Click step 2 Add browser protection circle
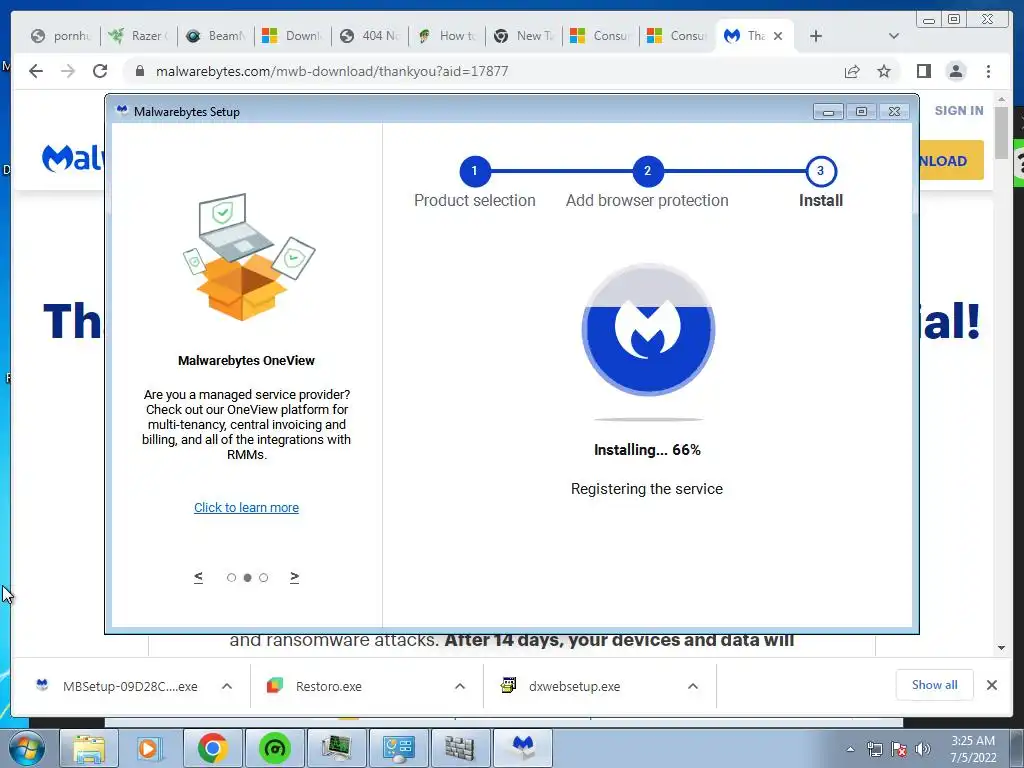Viewport: 1024px width, 768px height. click(648, 171)
